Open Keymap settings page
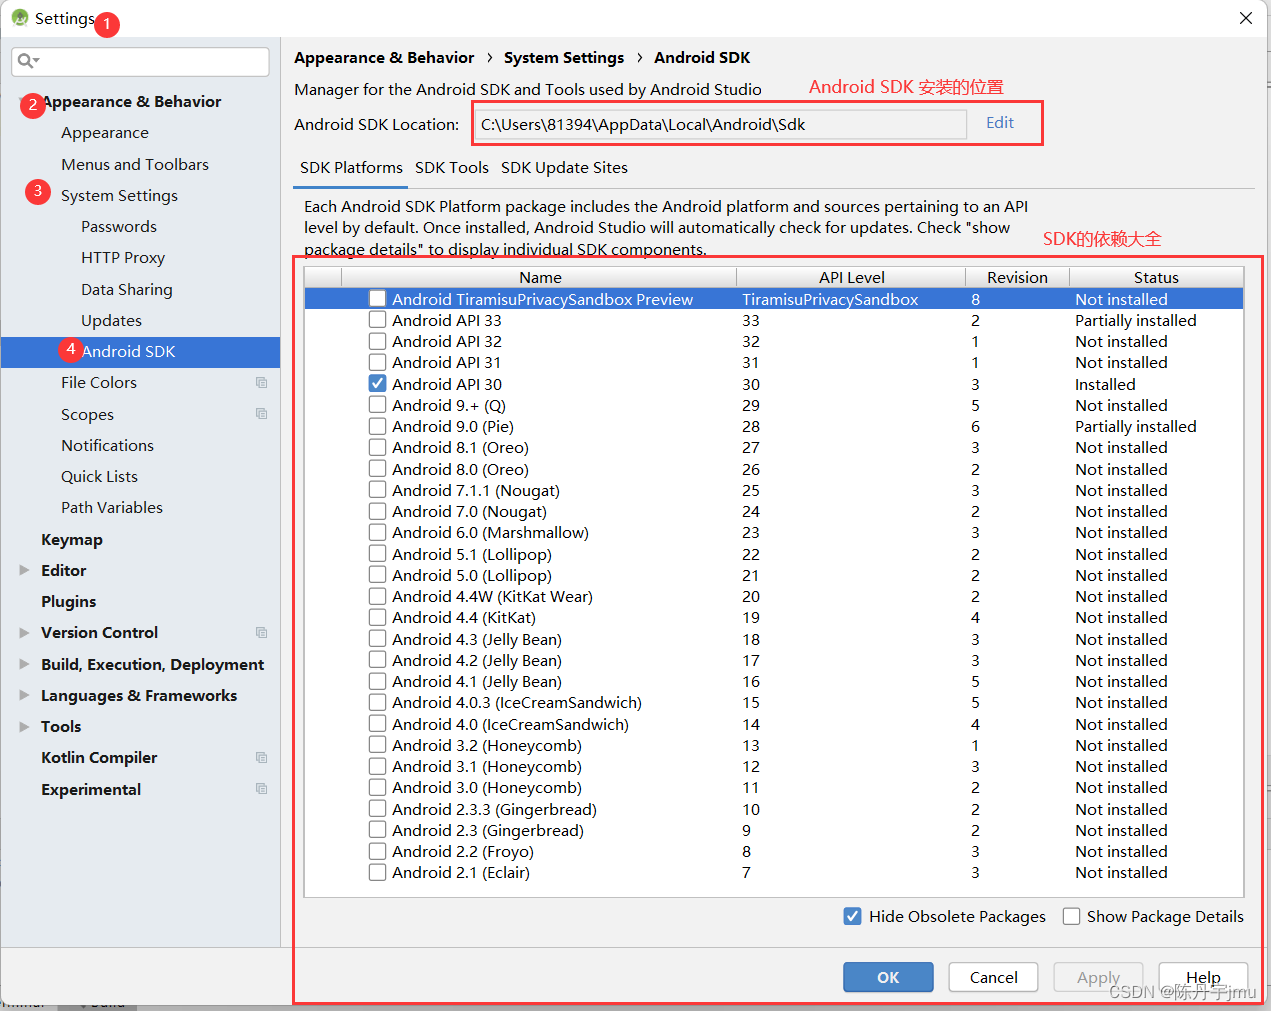Screen dimensions: 1271x1011 pyautogui.click(x=72, y=540)
